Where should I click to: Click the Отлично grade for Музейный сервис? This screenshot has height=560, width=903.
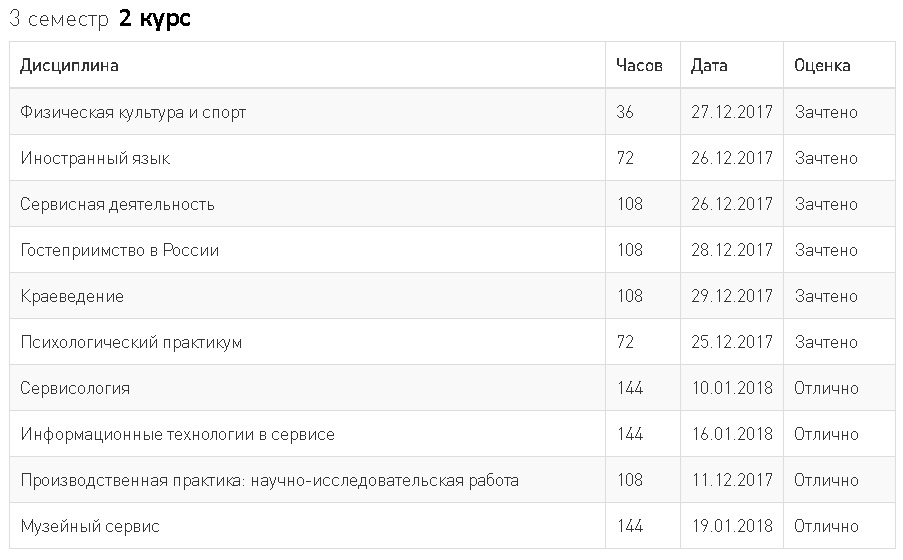coord(826,526)
